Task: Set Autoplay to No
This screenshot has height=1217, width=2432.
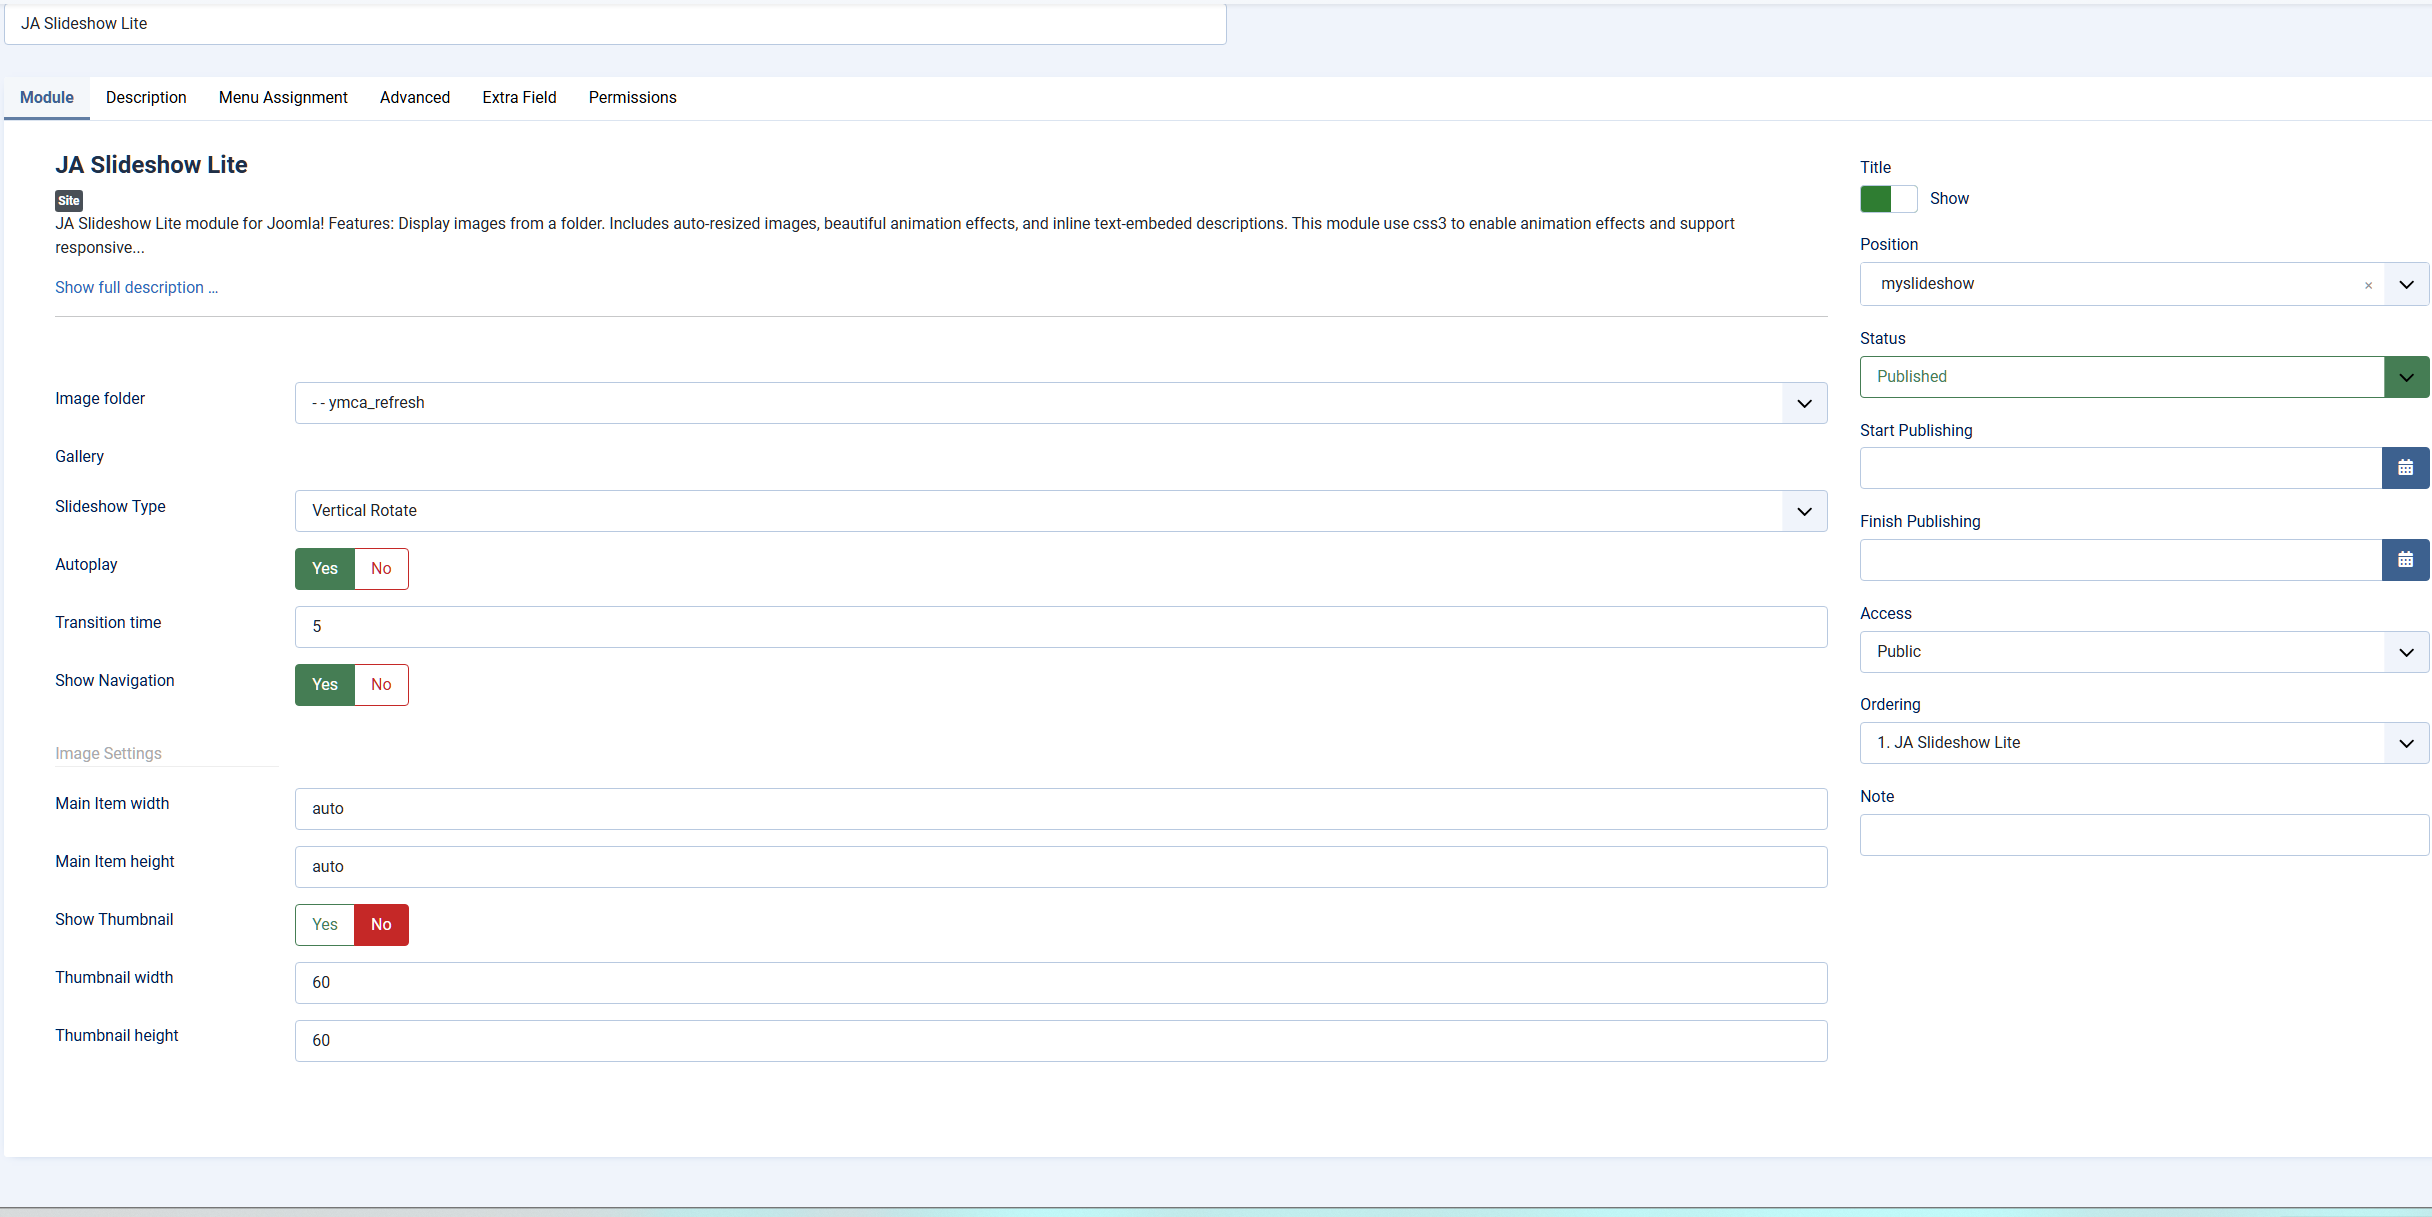Action: point(381,569)
